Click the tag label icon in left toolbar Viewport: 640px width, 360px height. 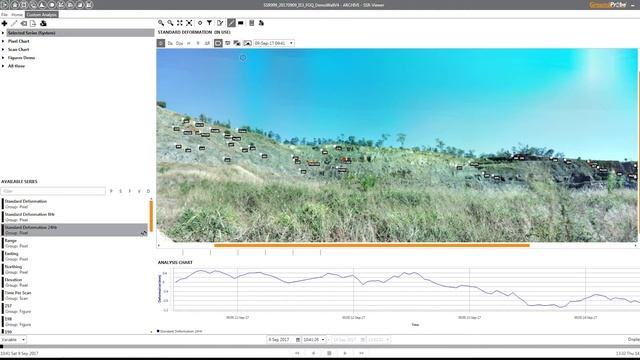pyautogui.click(x=24, y=24)
